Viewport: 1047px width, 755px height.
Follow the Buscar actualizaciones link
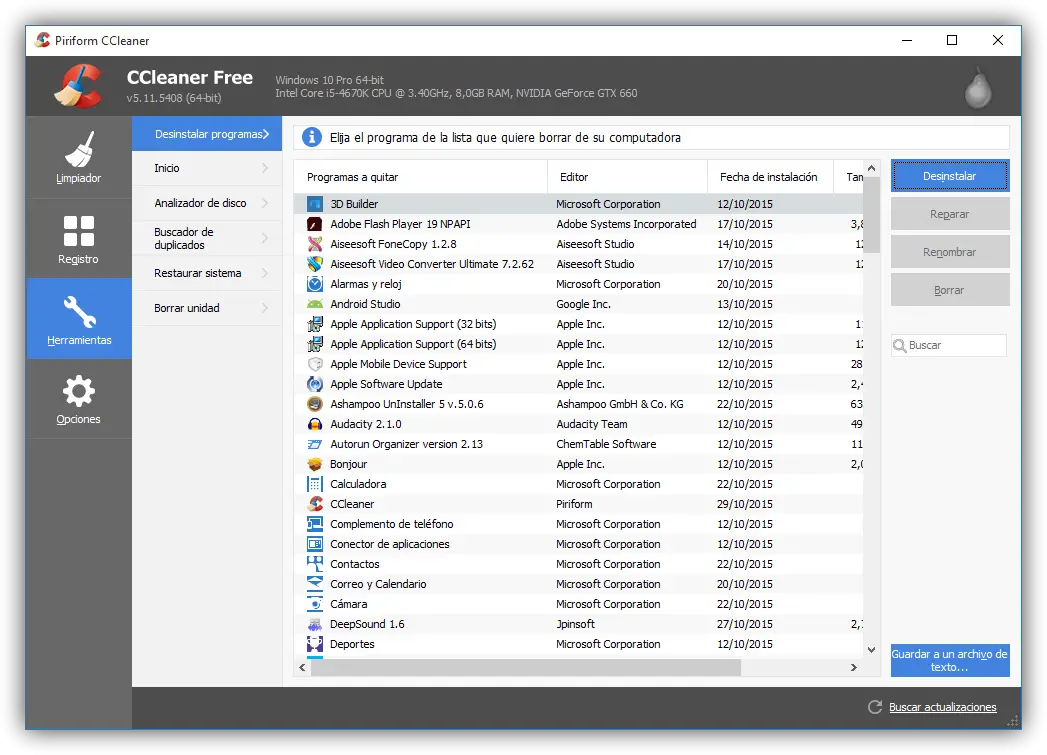[942, 707]
